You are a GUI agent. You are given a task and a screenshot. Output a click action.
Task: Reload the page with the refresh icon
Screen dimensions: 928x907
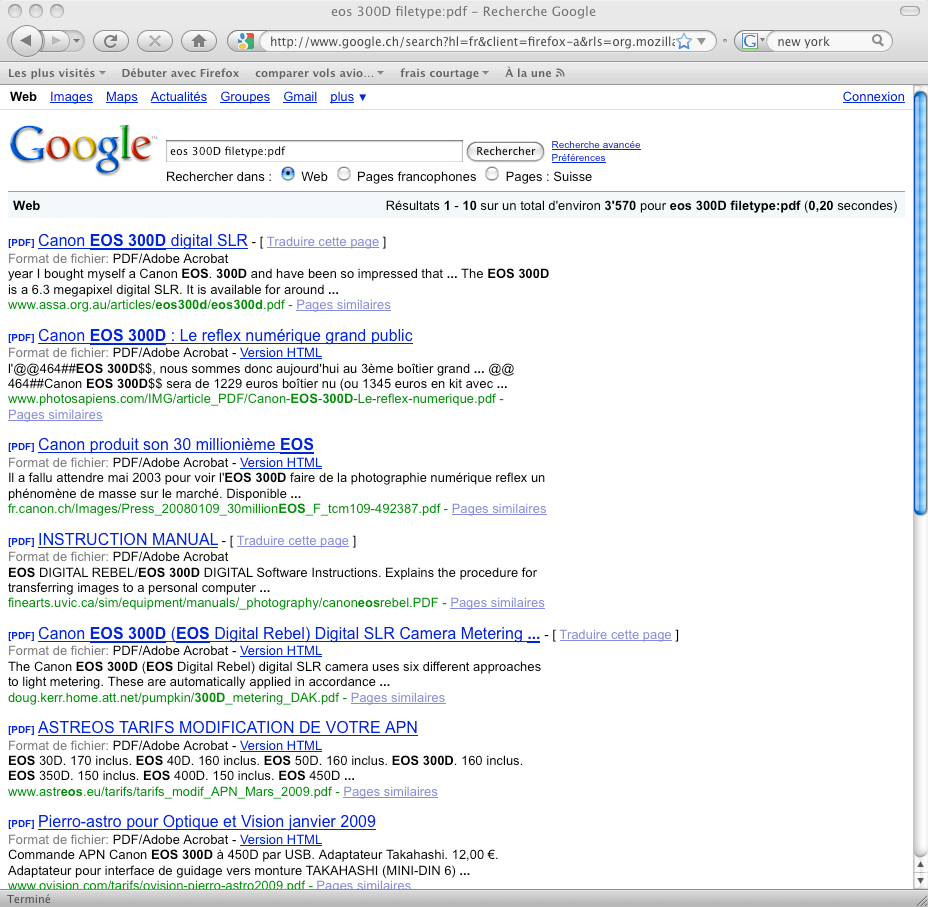tap(111, 41)
